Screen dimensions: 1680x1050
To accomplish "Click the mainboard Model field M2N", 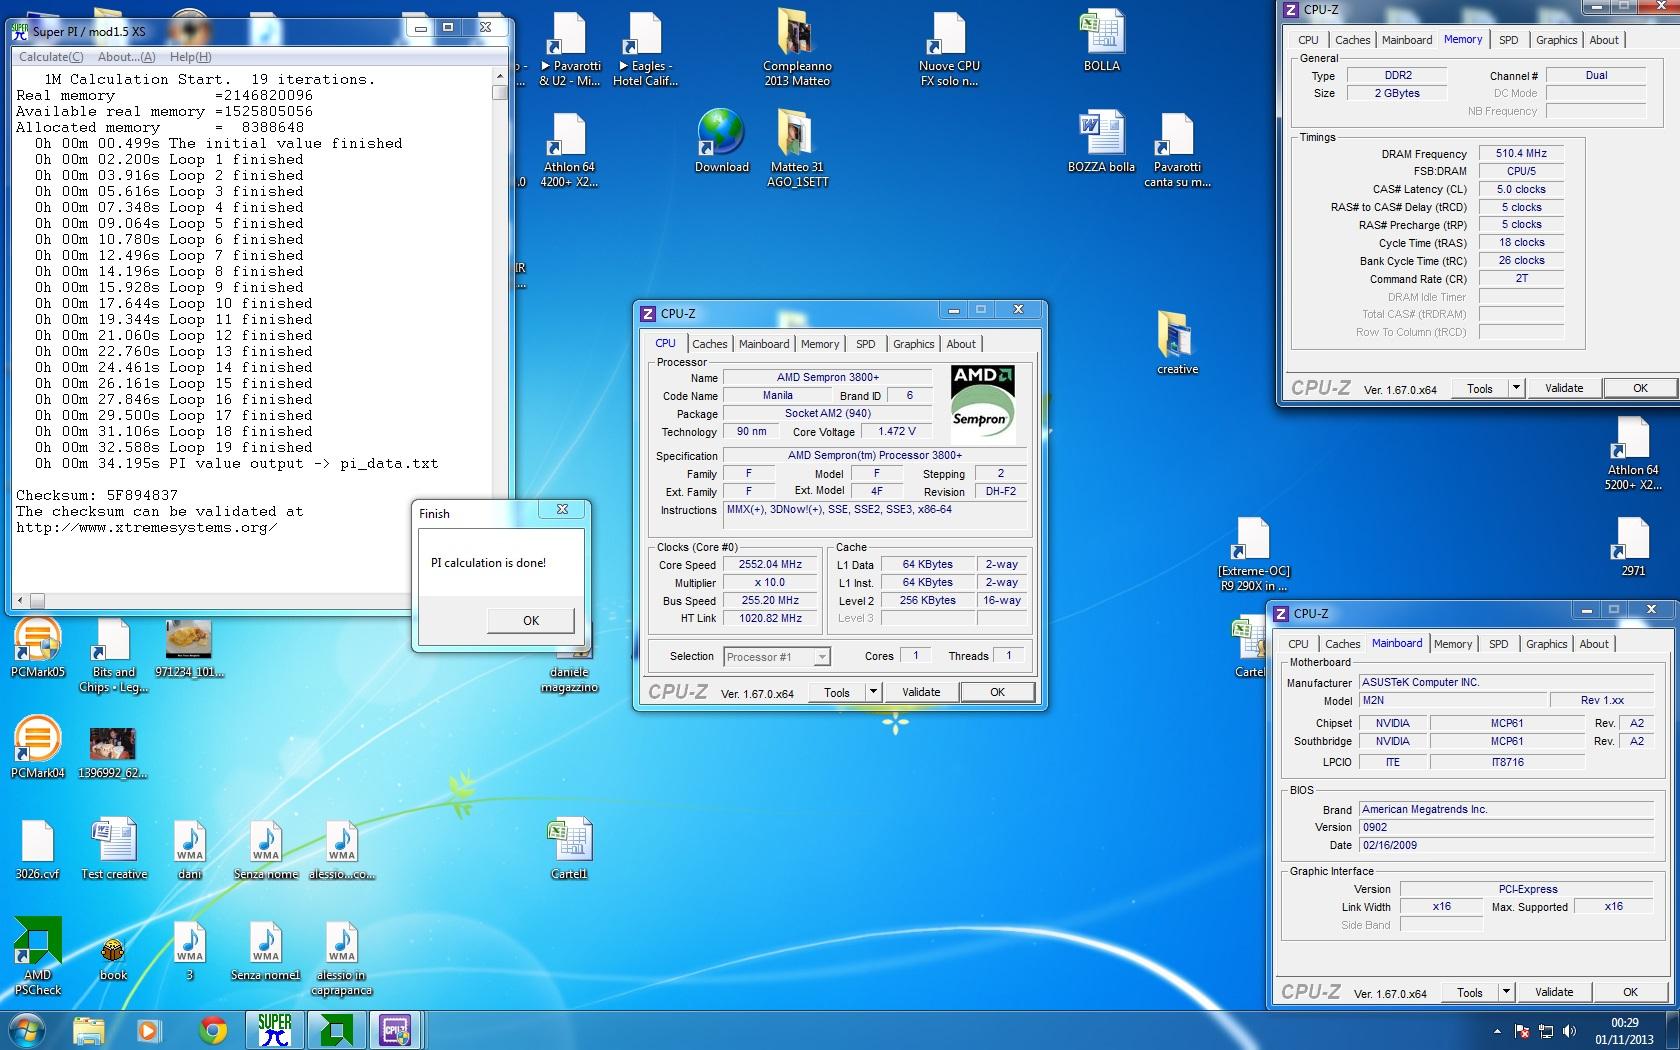I will coord(1453,700).
